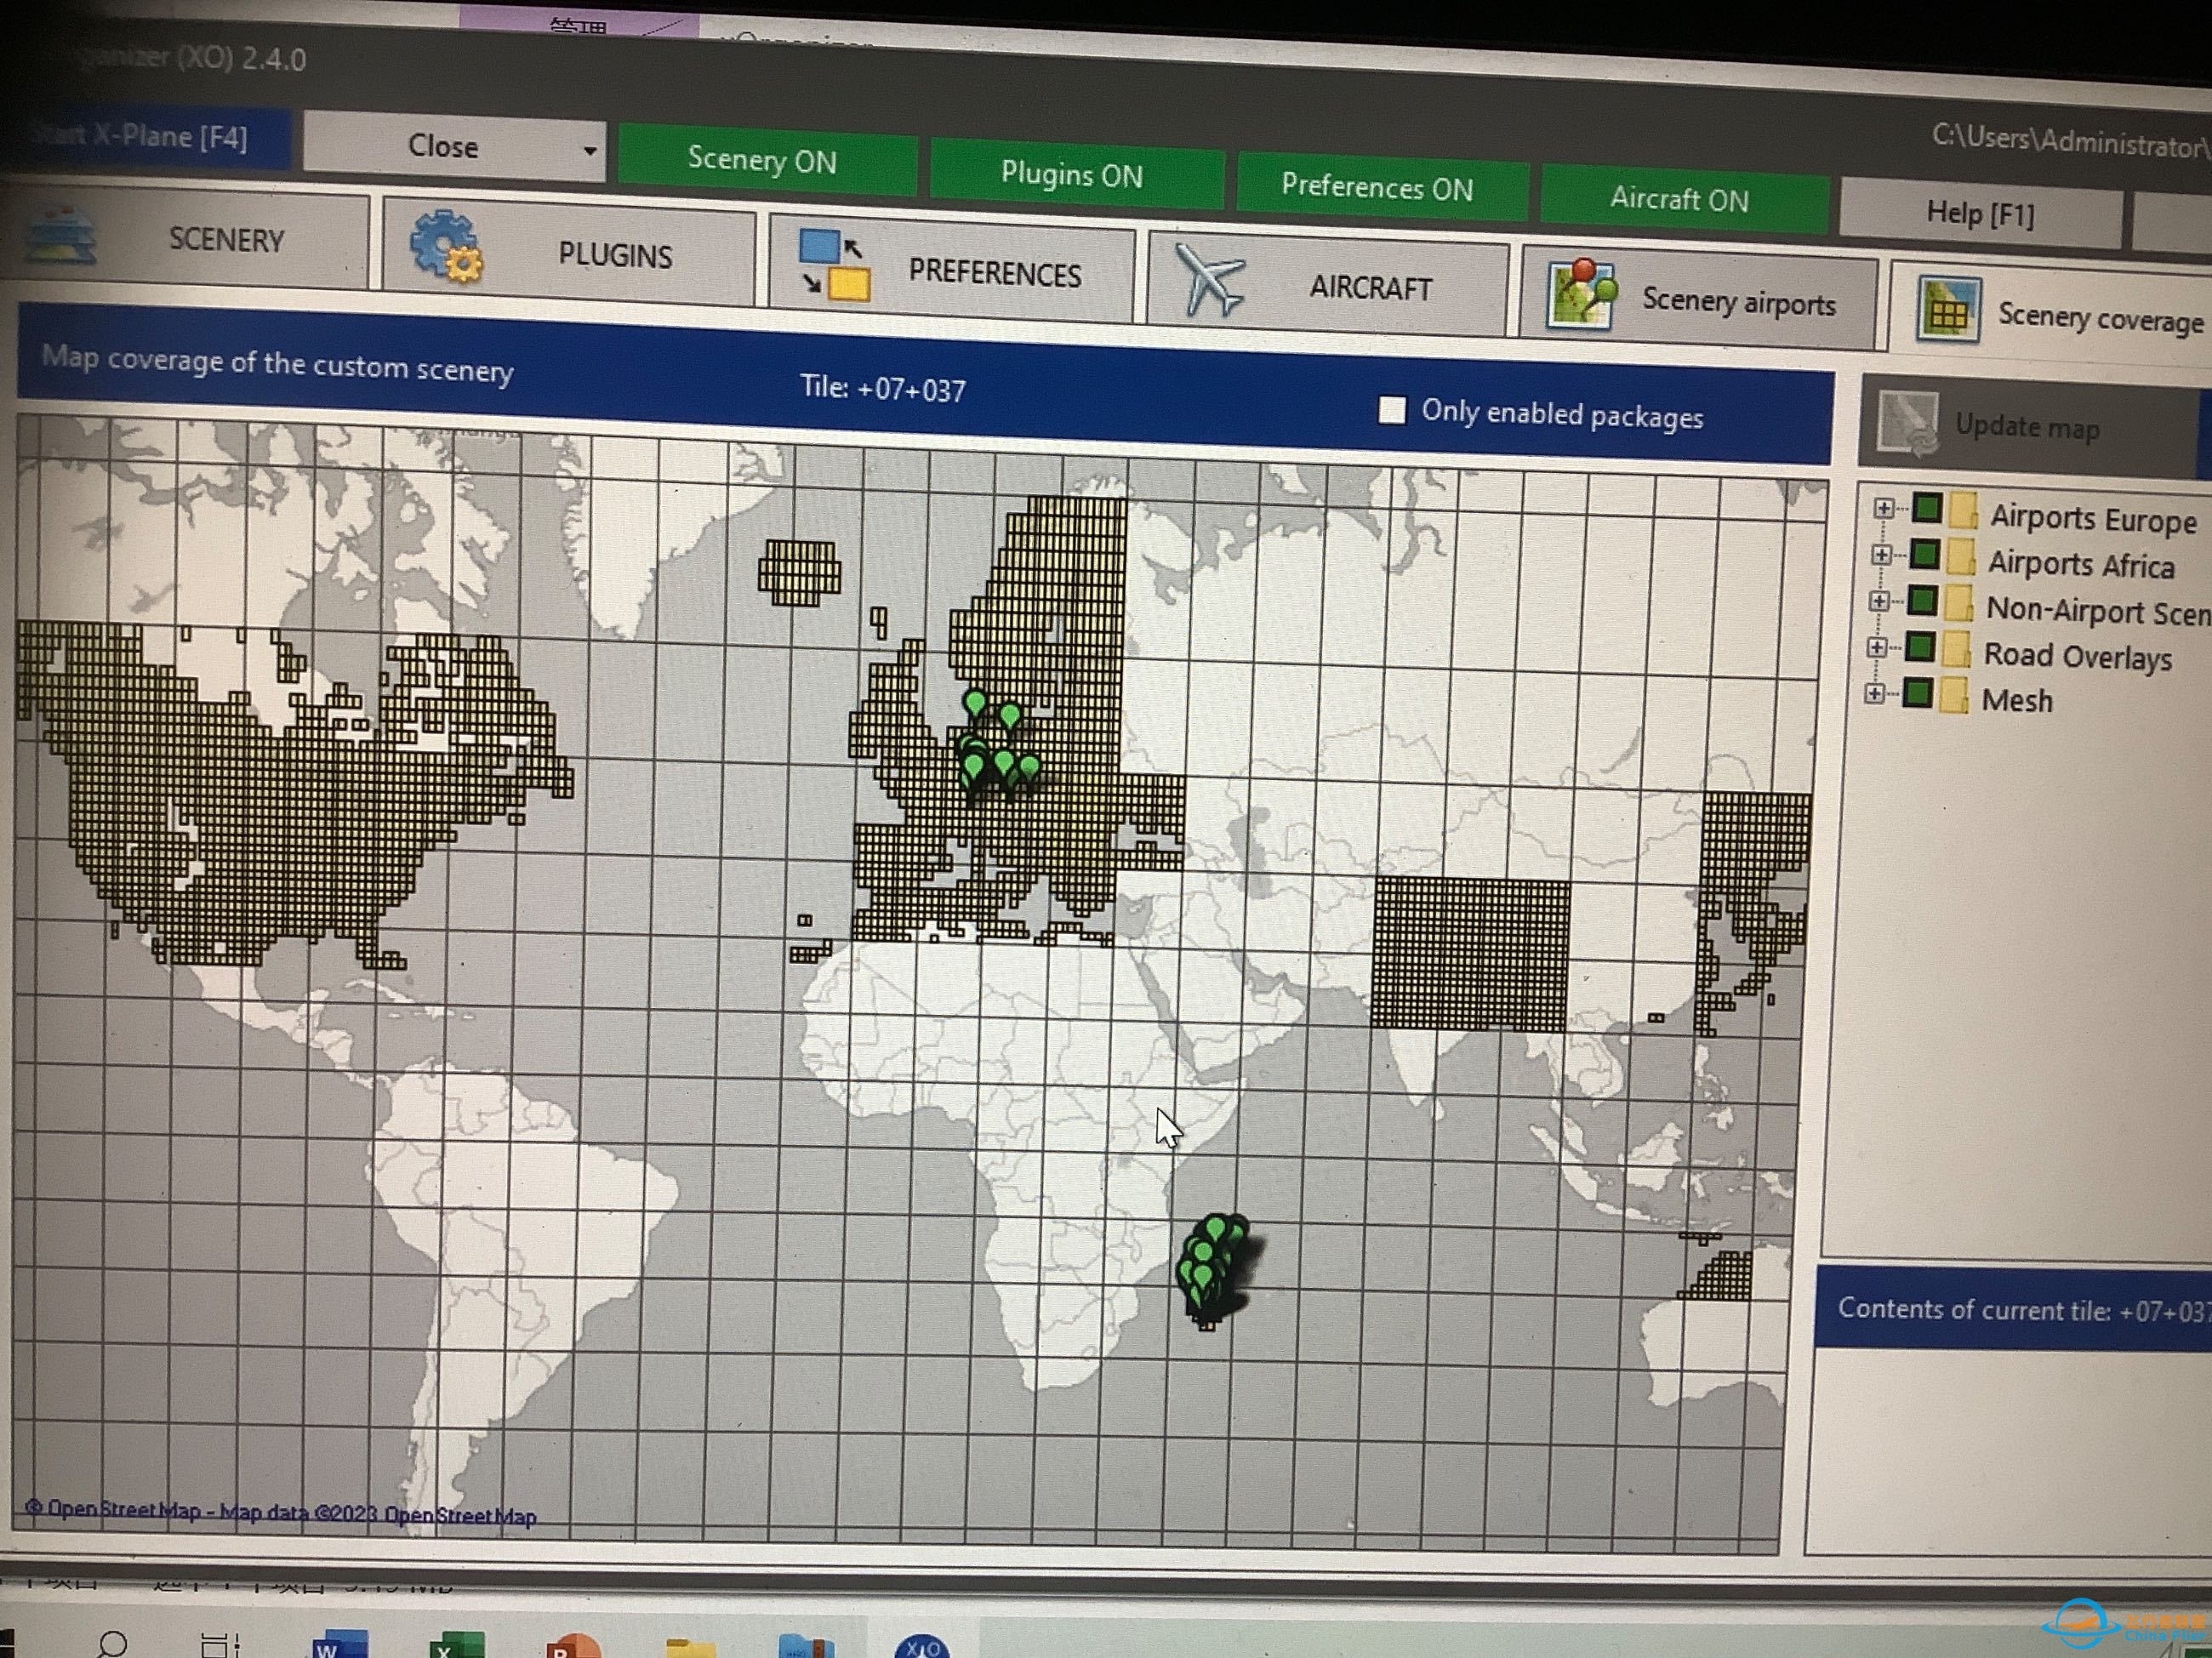Click the Road Overlays folder icon
This screenshot has width=2212, height=1658.
(1955, 649)
